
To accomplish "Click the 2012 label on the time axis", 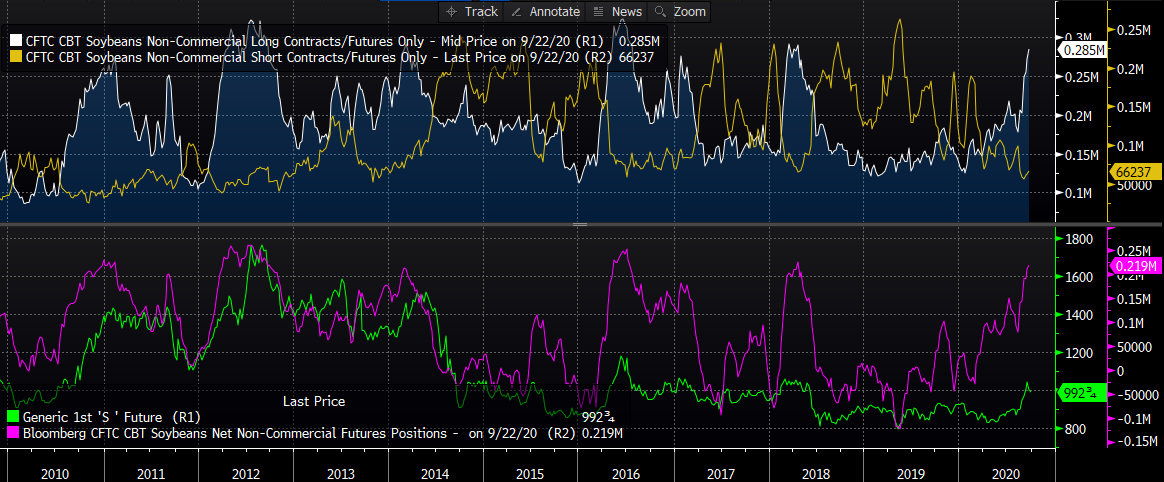I will coord(246,467).
